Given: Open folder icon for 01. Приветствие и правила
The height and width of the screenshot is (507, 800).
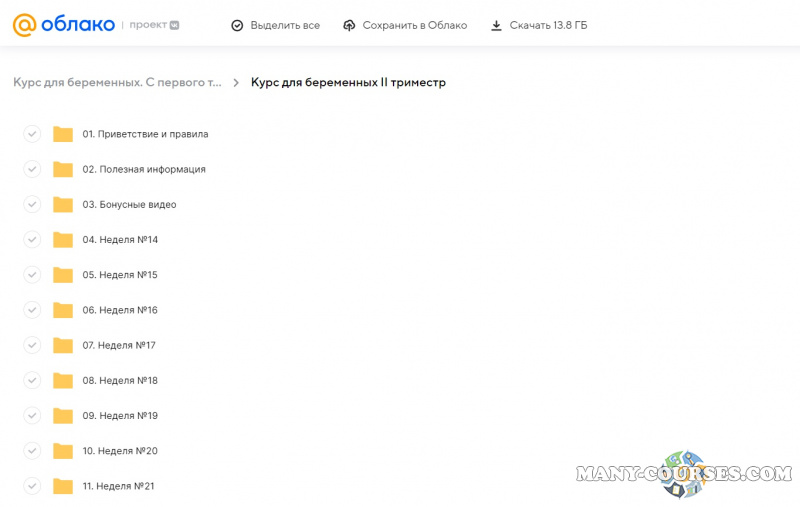Looking at the screenshot, I should (63, 134).
